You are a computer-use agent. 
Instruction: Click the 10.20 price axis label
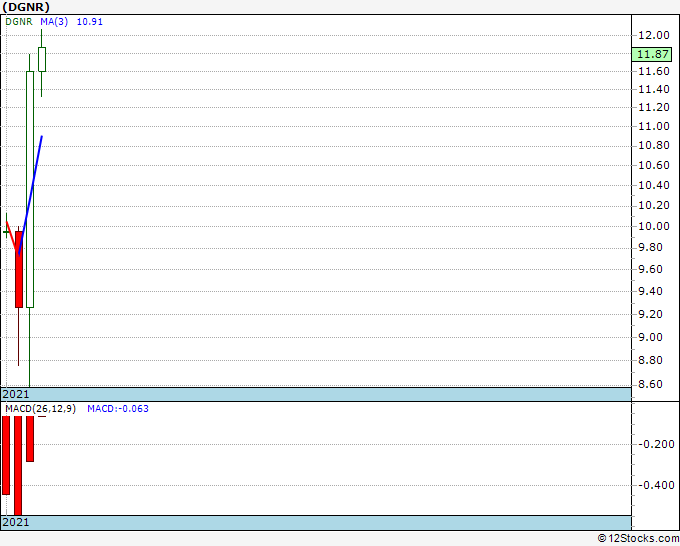654,205
